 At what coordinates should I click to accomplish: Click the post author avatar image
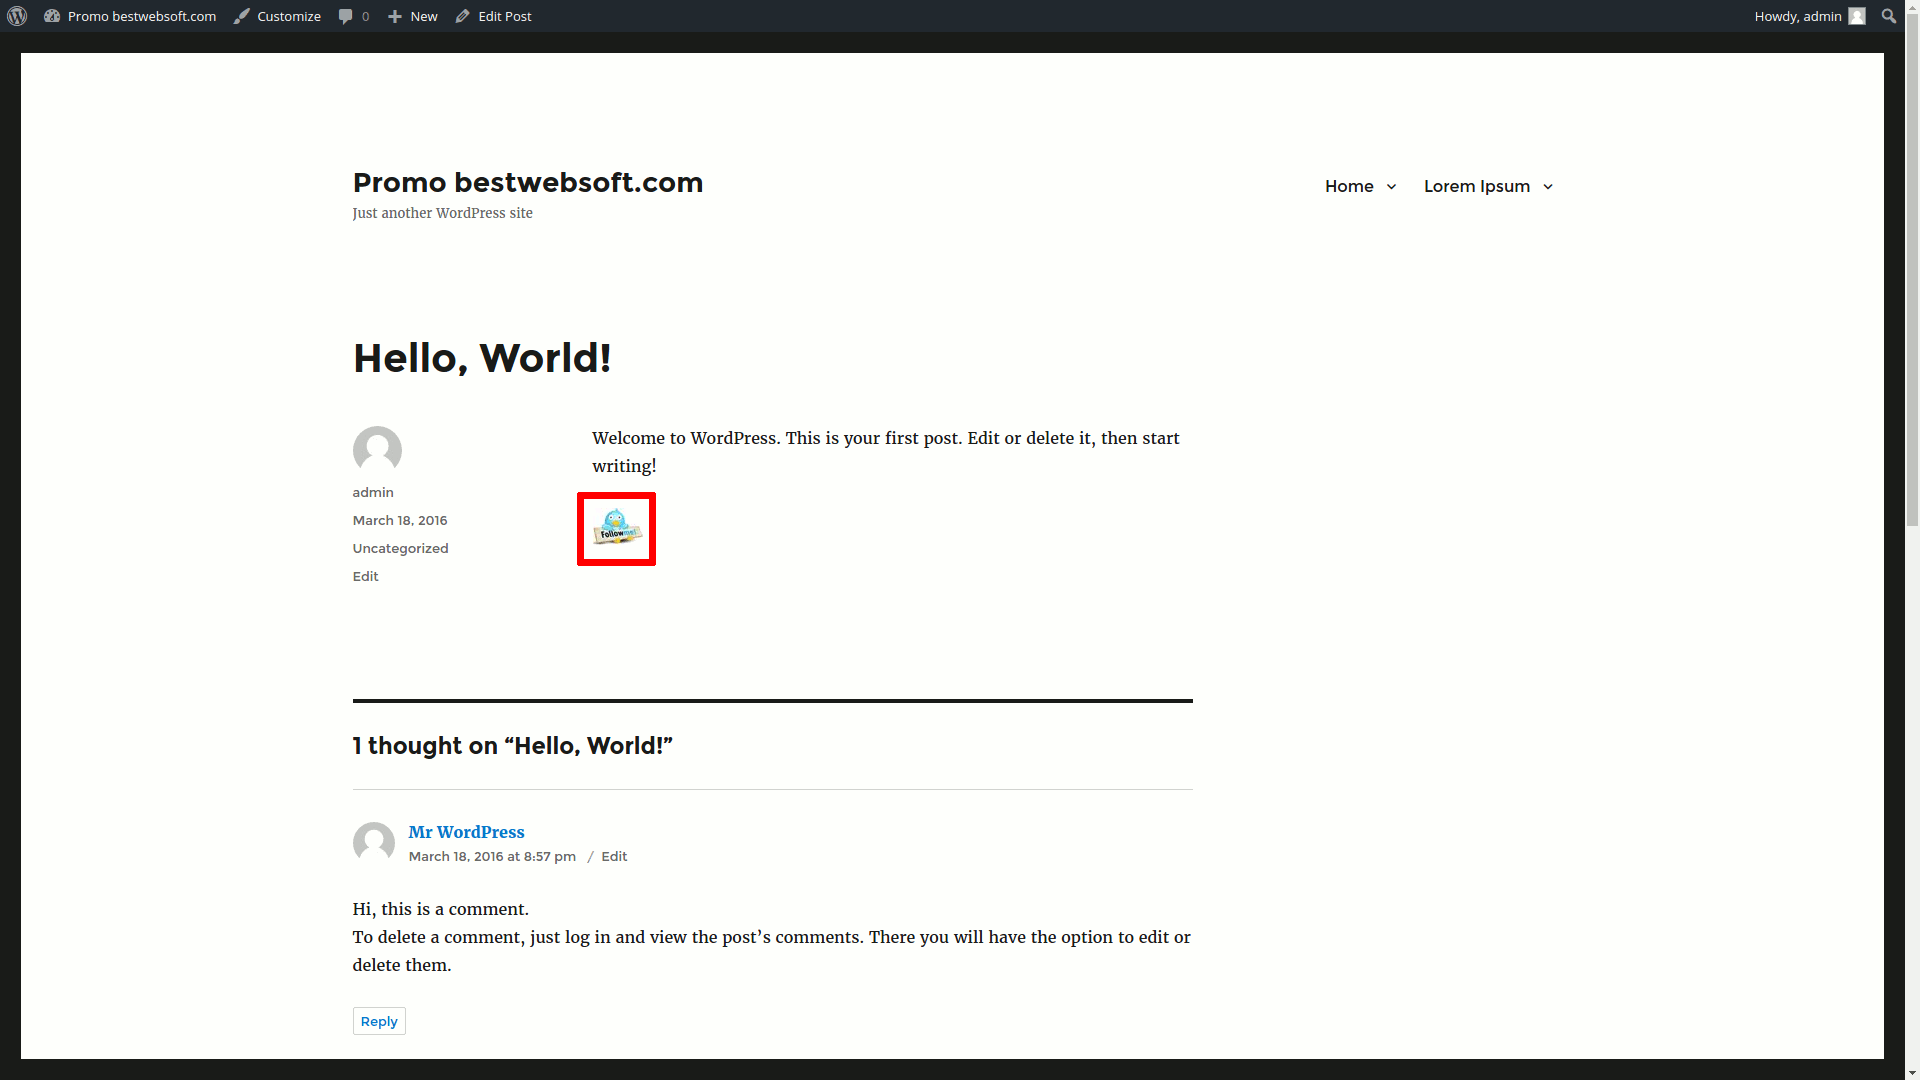(377, 451)
